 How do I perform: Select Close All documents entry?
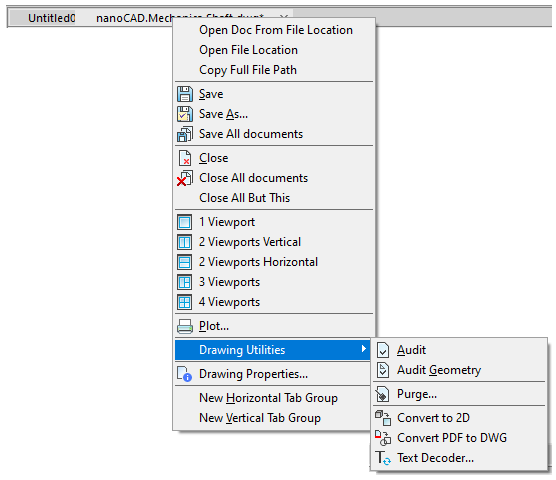(274, 178)
